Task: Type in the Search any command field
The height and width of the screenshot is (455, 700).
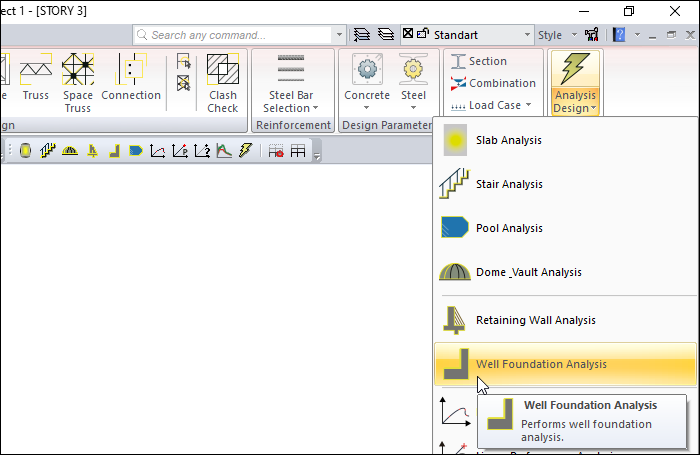Action: click(240, 35)
